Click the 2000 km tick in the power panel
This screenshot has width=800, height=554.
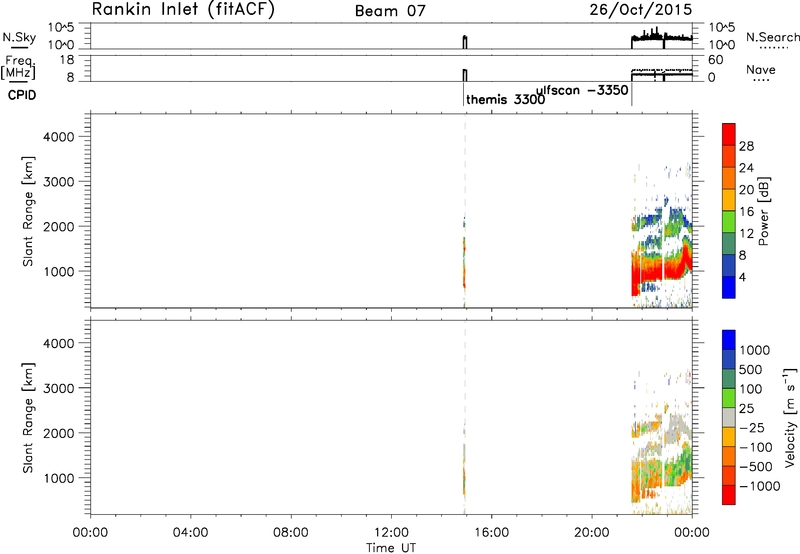click(59, 226)
